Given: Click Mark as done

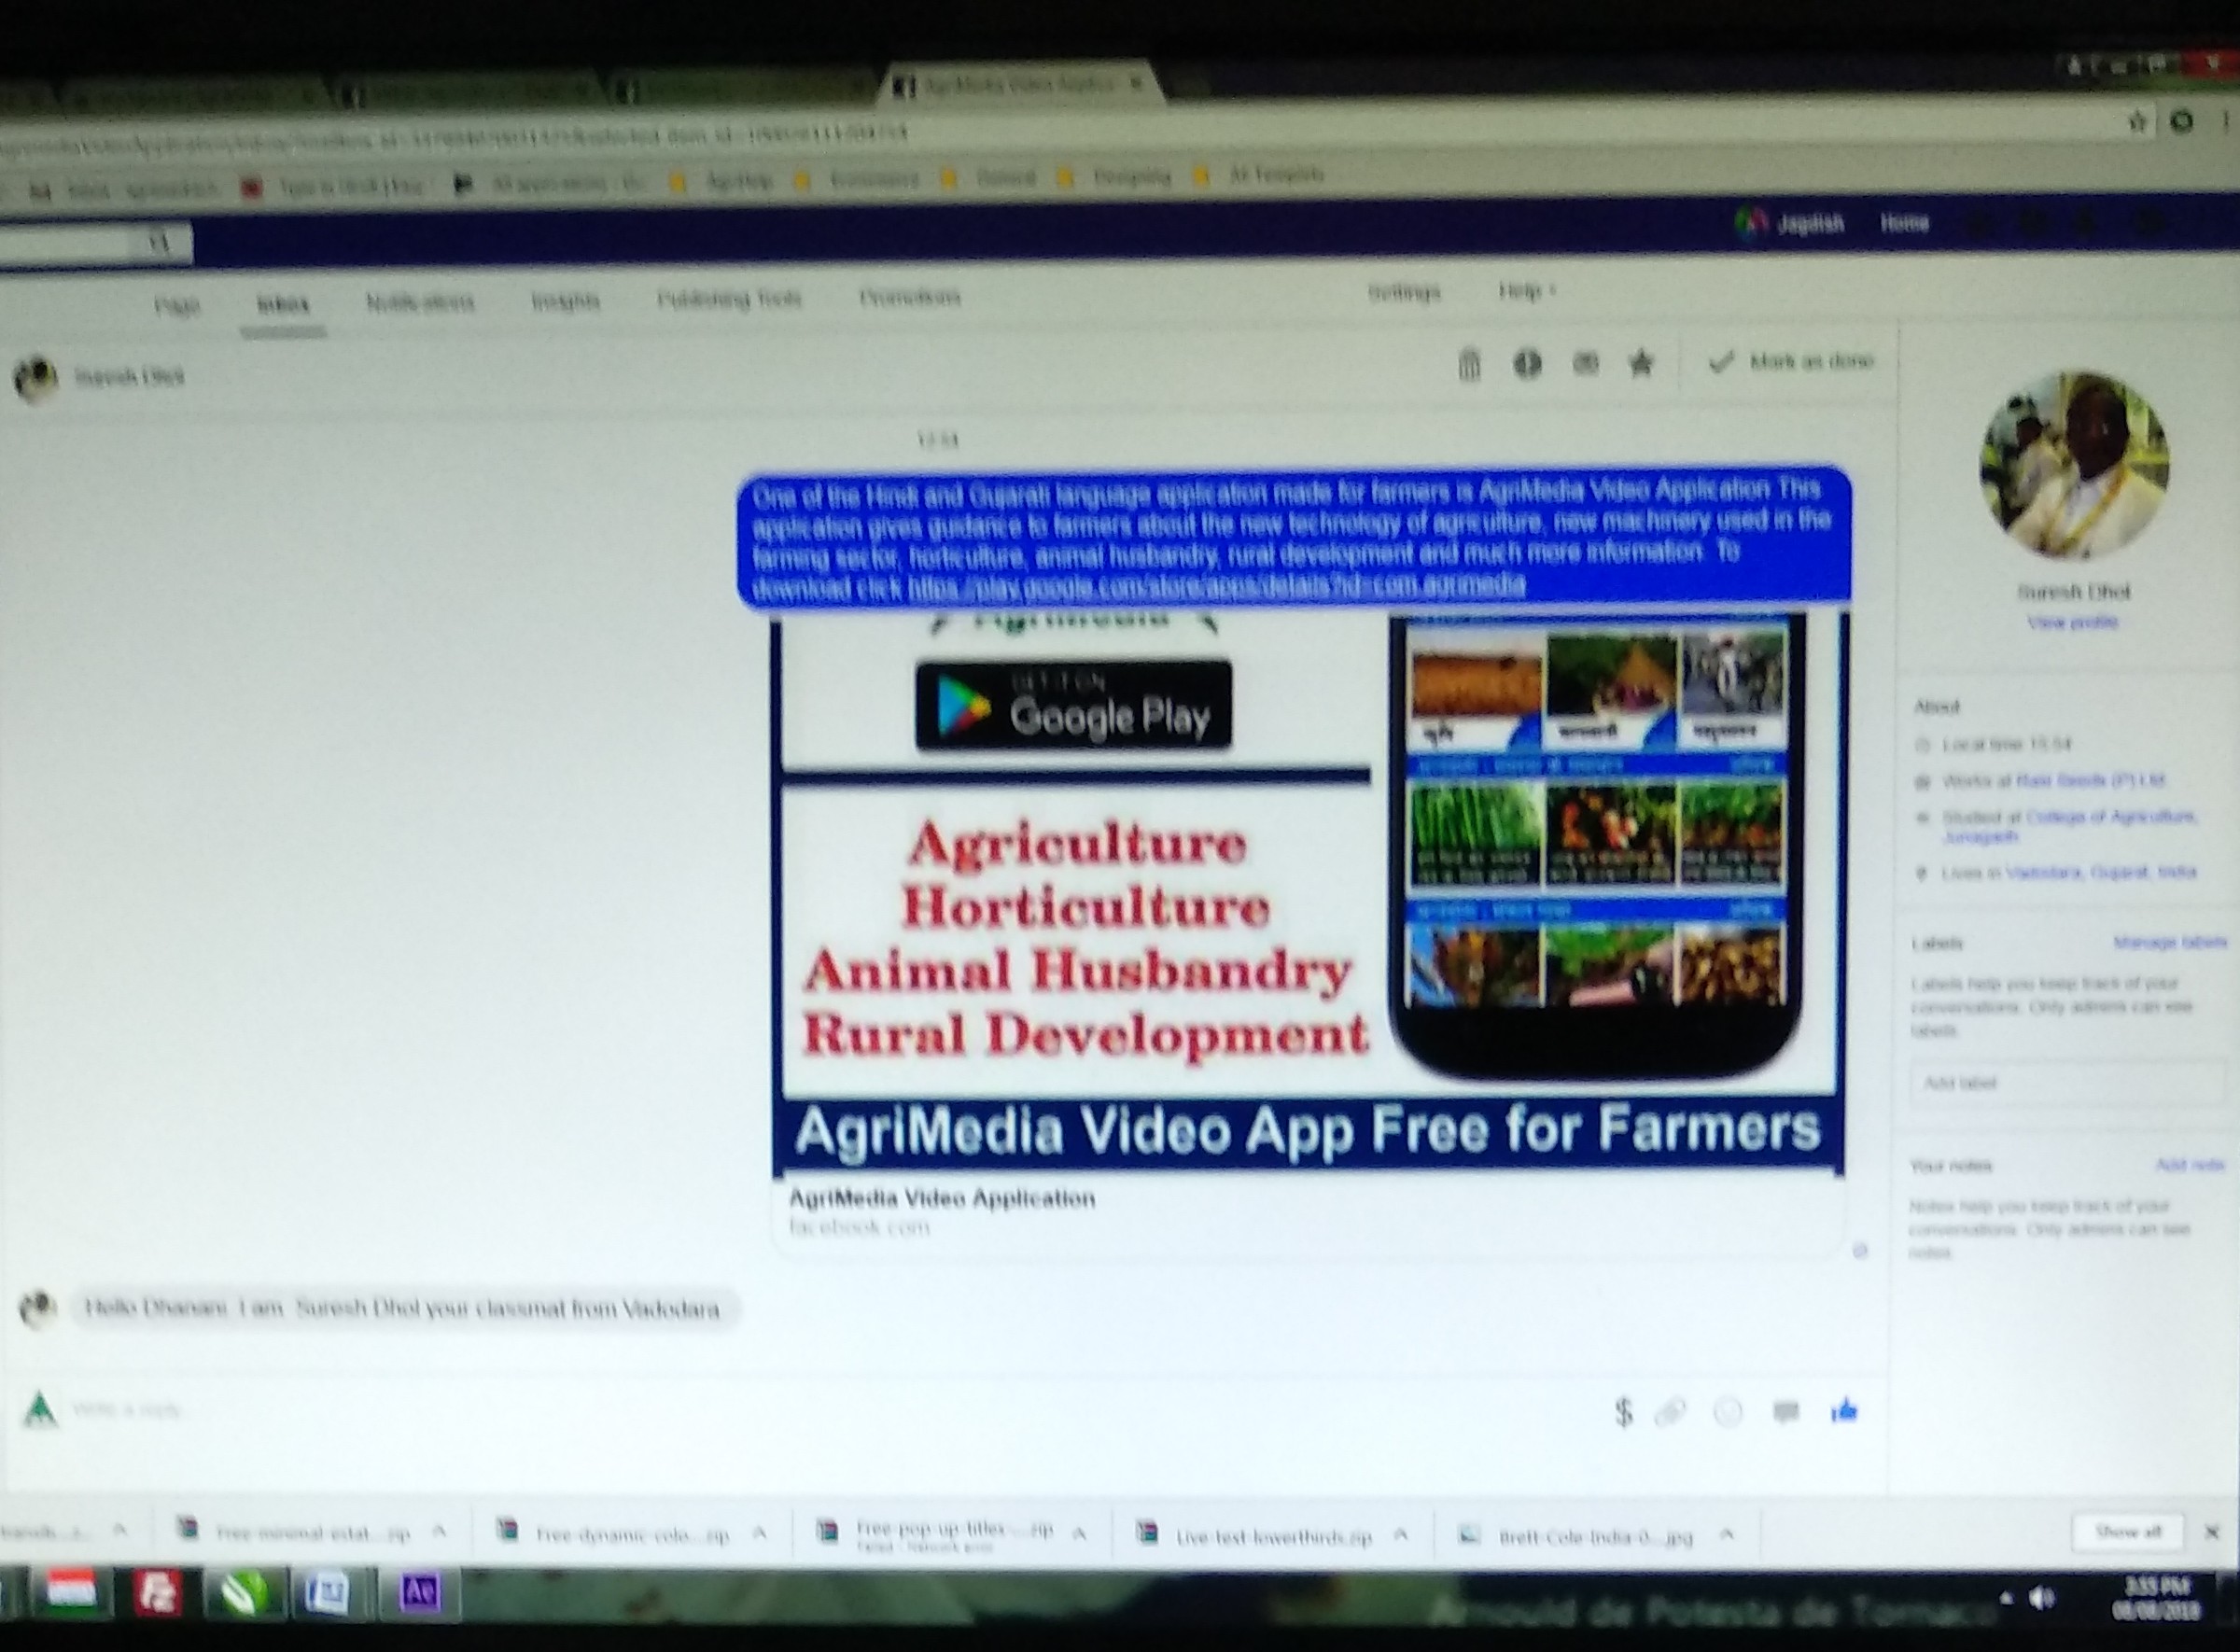Looking at the screenshot, I should point(1790,361).
